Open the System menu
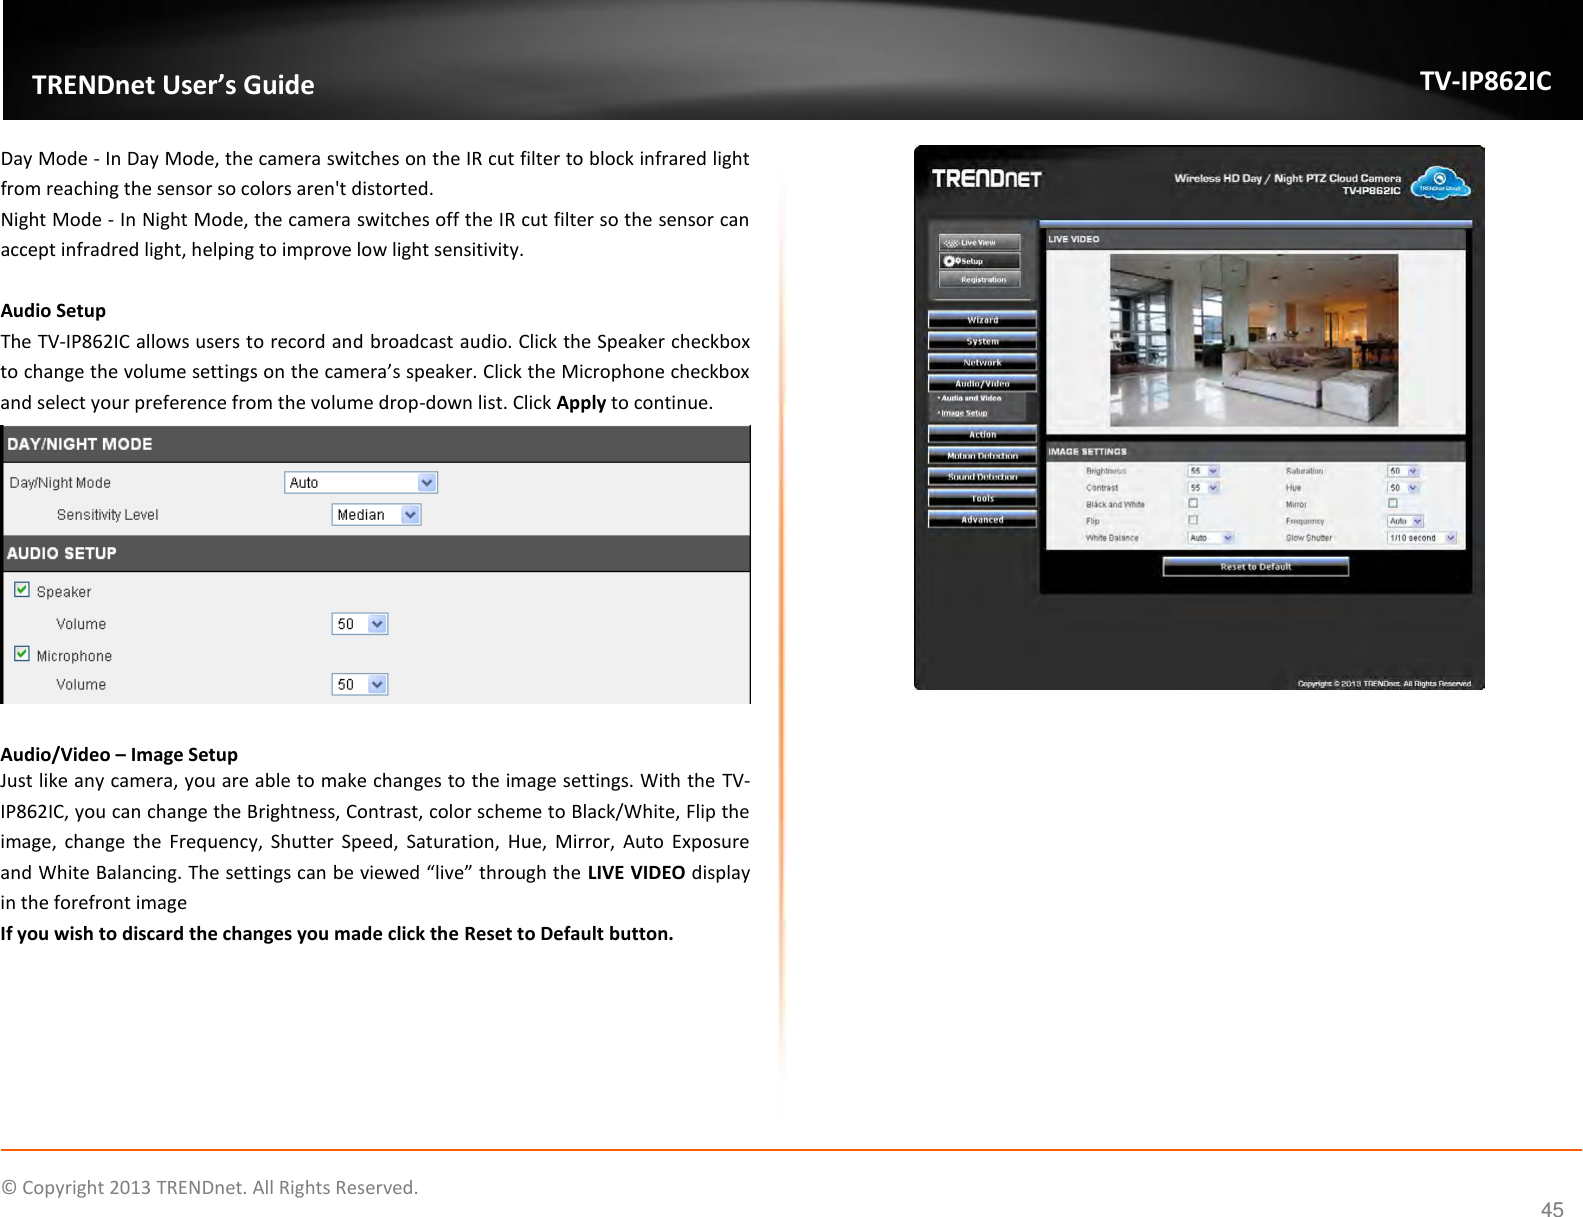The width and height of the screenshot is (1583, 1217). (x=982, y=341)
